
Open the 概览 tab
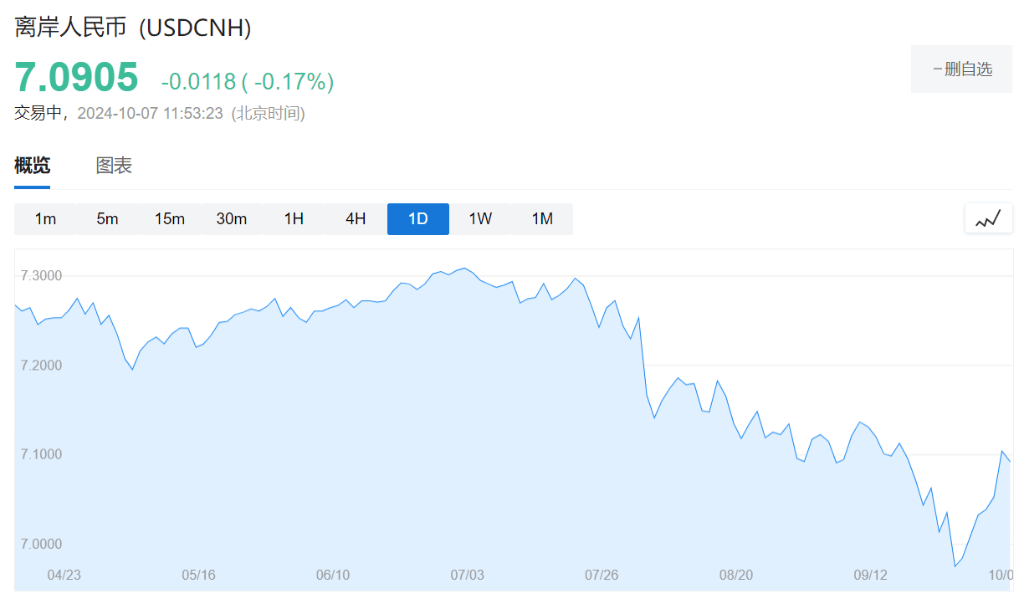point(32,166)
